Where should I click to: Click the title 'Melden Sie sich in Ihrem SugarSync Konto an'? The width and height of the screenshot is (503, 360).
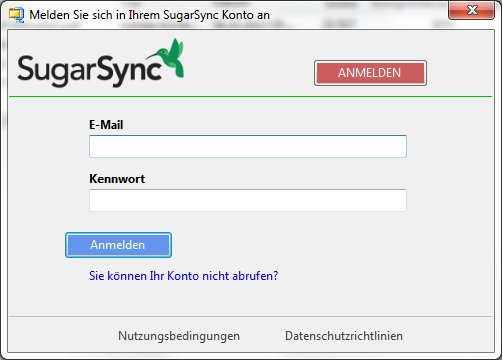coord(149,15)
